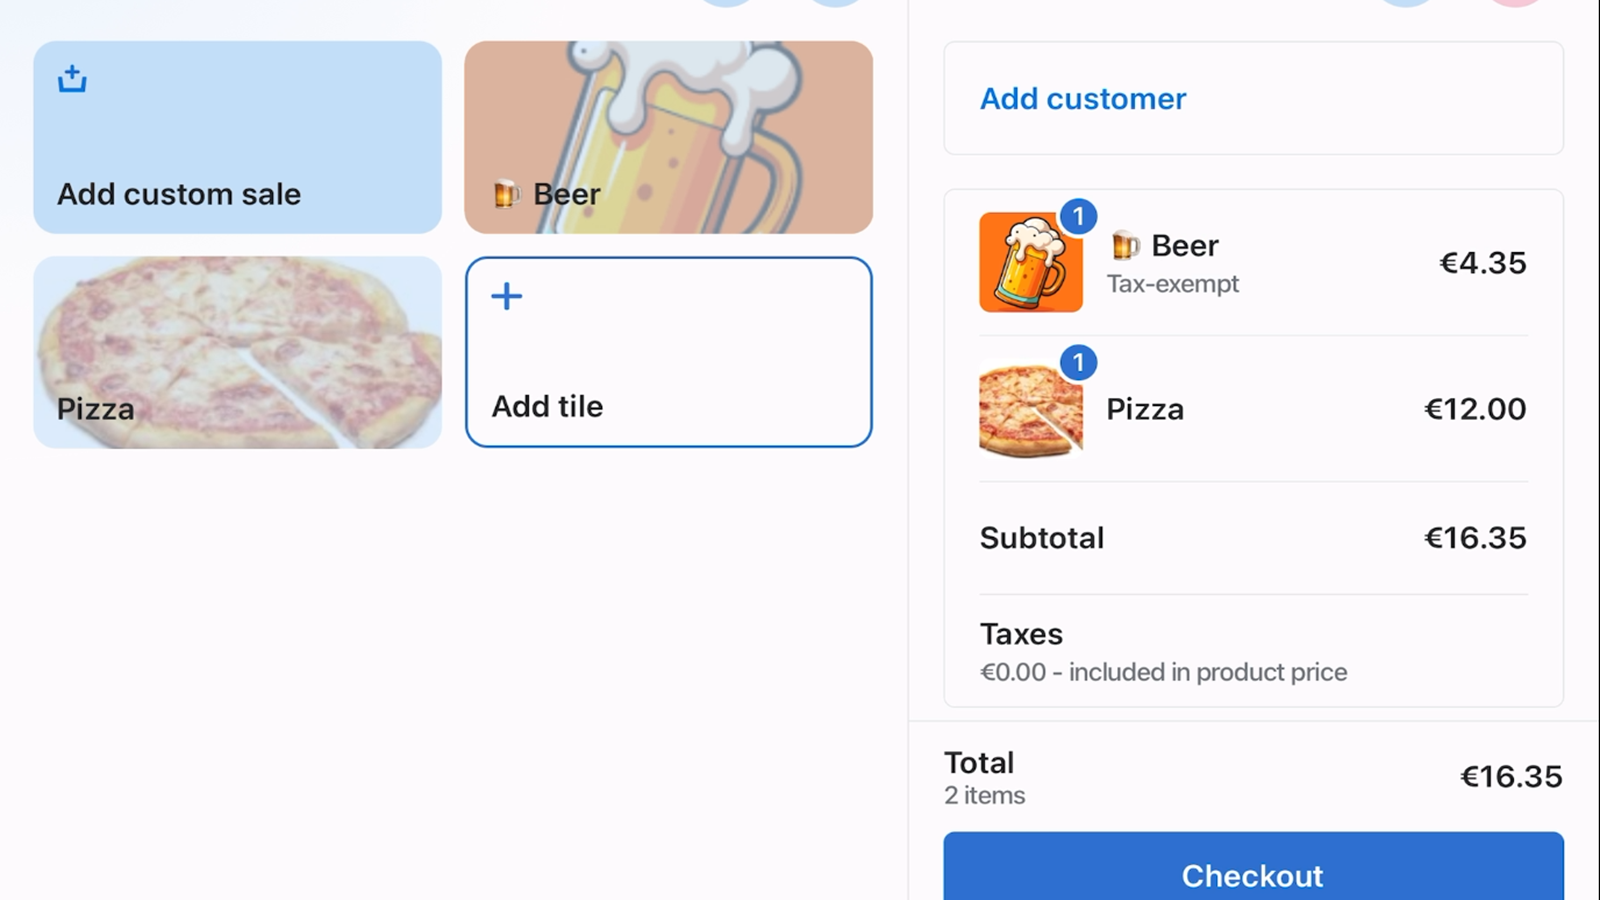Viewport: 1600px width, 900px height.
Task: Click the beer mug emoji on the Beer tile
Action: point(509,194)
